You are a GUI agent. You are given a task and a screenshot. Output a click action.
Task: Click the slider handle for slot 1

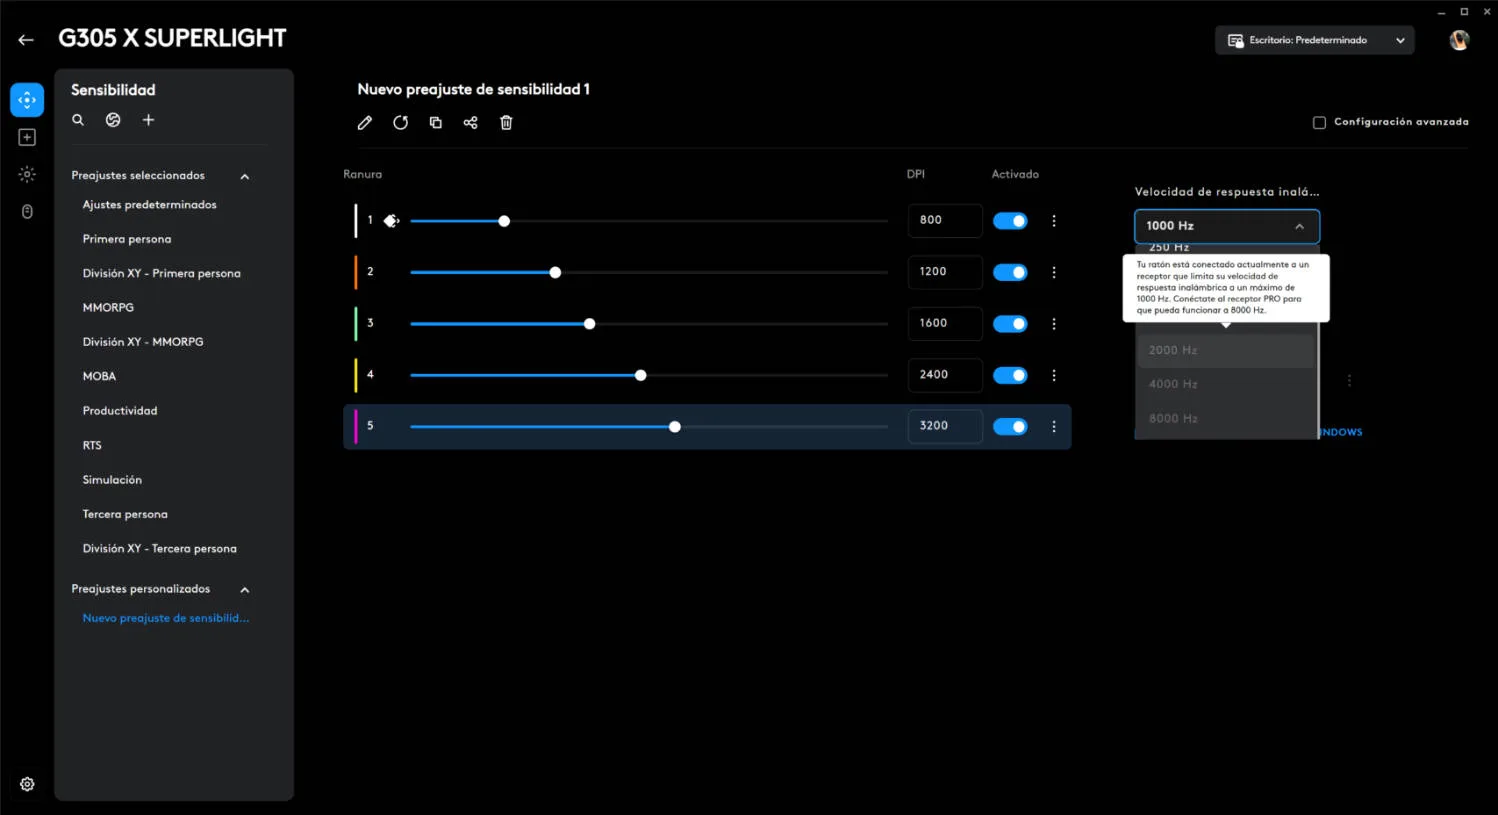(x=504, y=221)
